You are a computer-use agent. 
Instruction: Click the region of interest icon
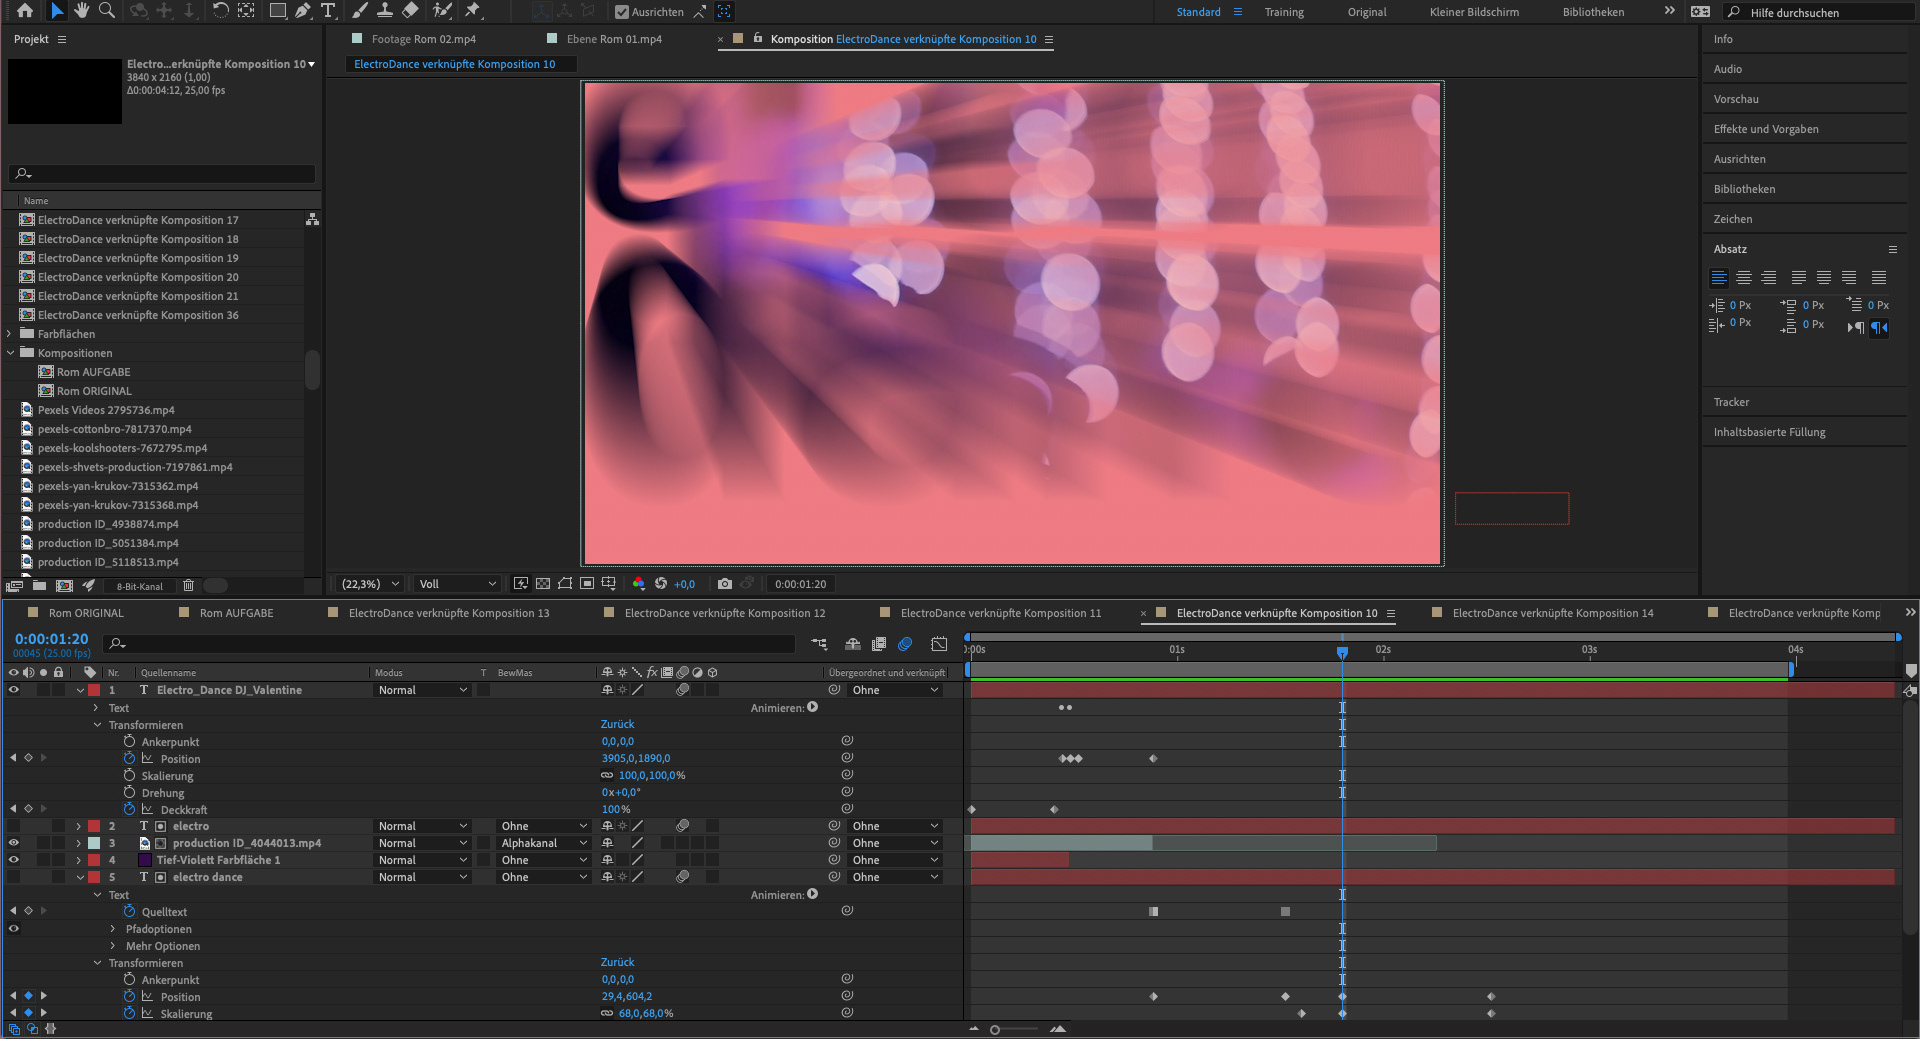(587, 584)
